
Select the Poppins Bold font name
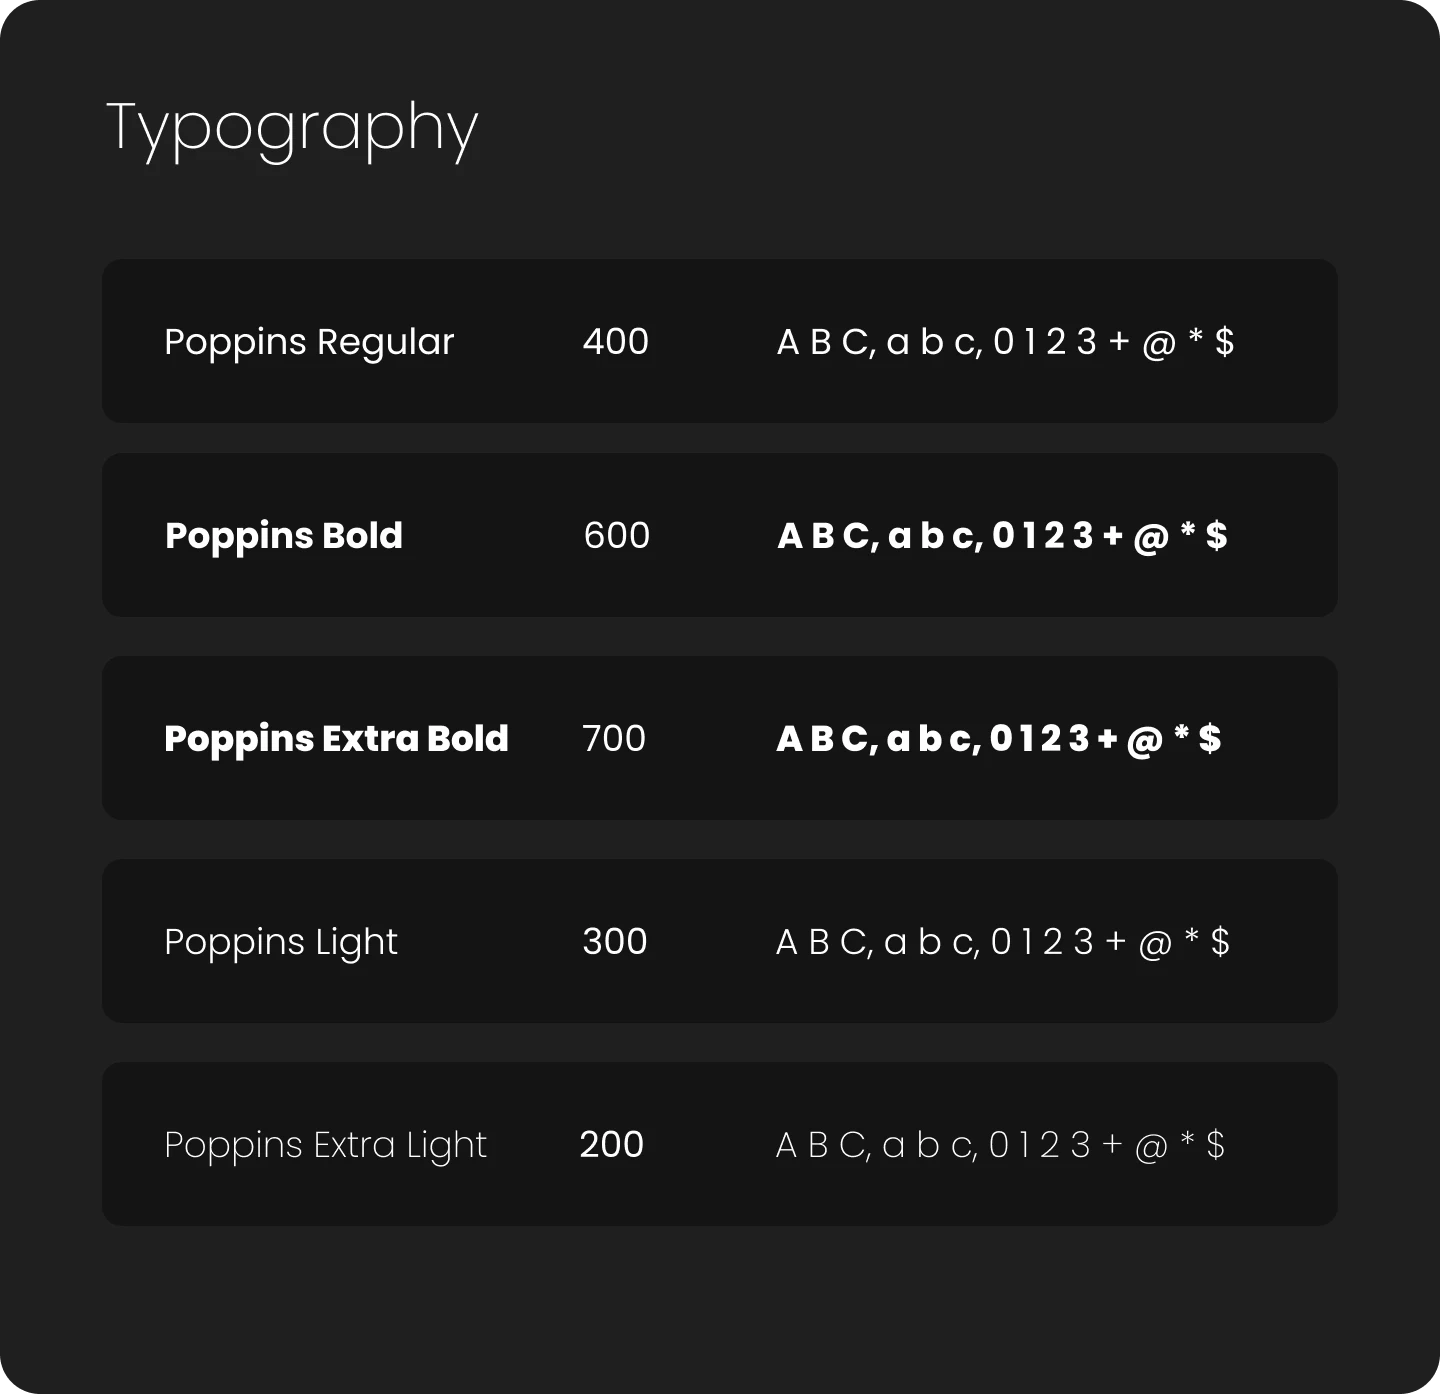pyautogui.click(x=284, y=536)
